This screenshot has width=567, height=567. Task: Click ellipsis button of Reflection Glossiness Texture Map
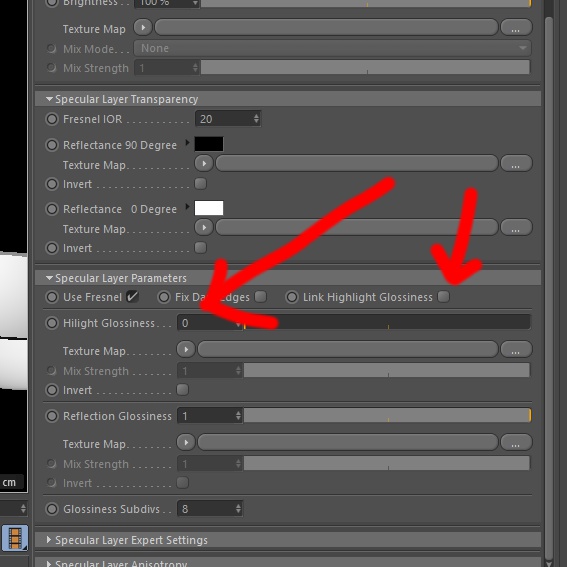tap(516, 443)
